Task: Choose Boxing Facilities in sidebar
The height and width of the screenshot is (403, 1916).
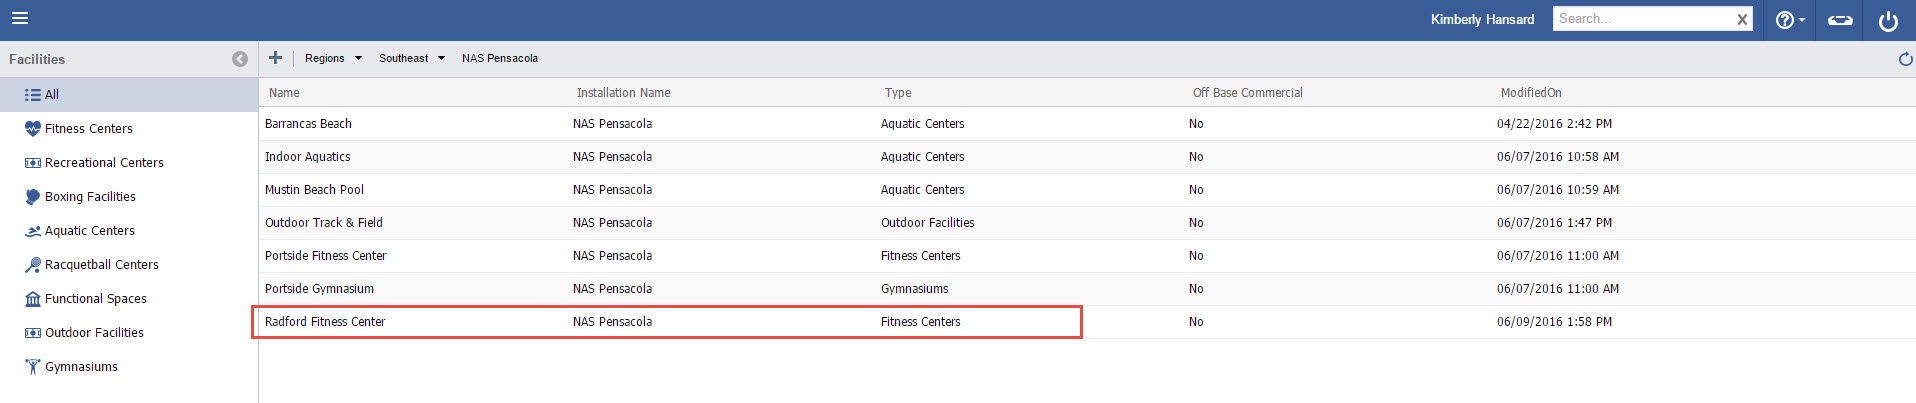Action: [x=90, y=197]
